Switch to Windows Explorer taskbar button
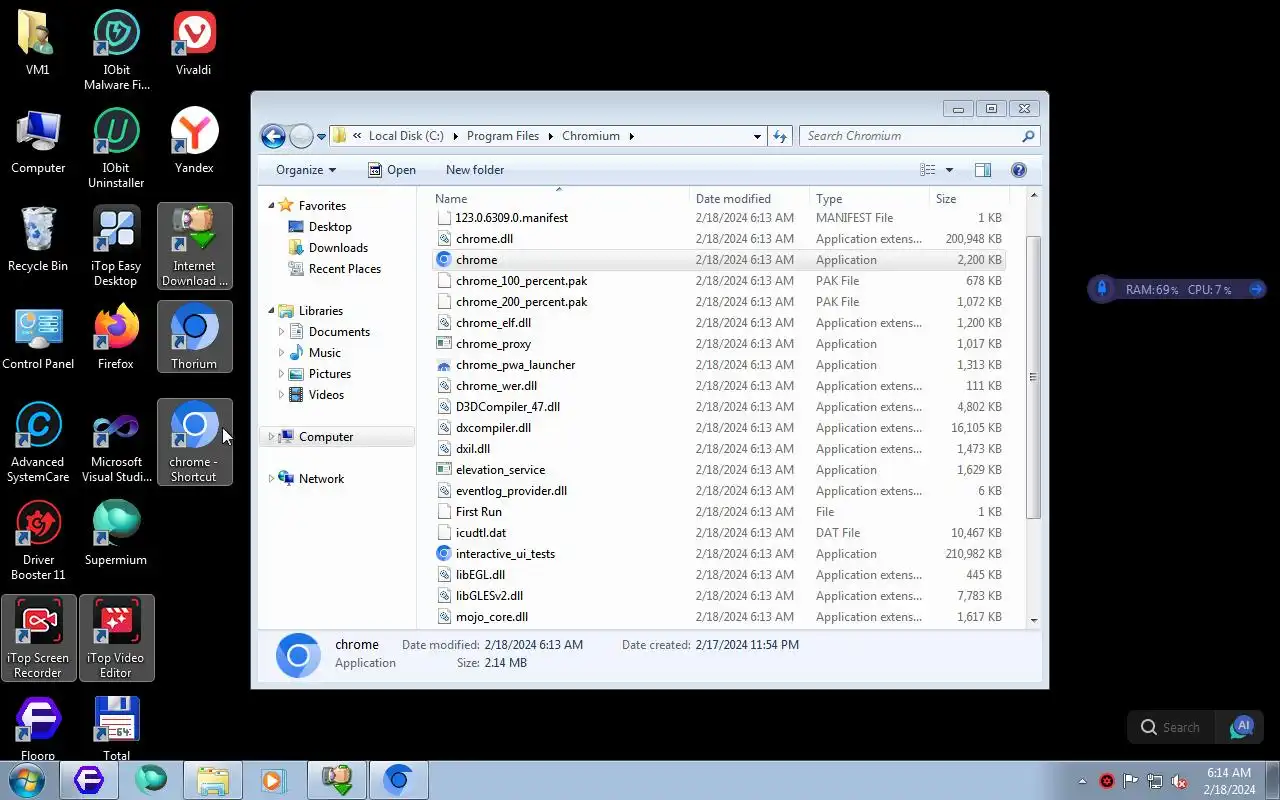This screenshot has height=800, width=1280. tap(213, 780)
